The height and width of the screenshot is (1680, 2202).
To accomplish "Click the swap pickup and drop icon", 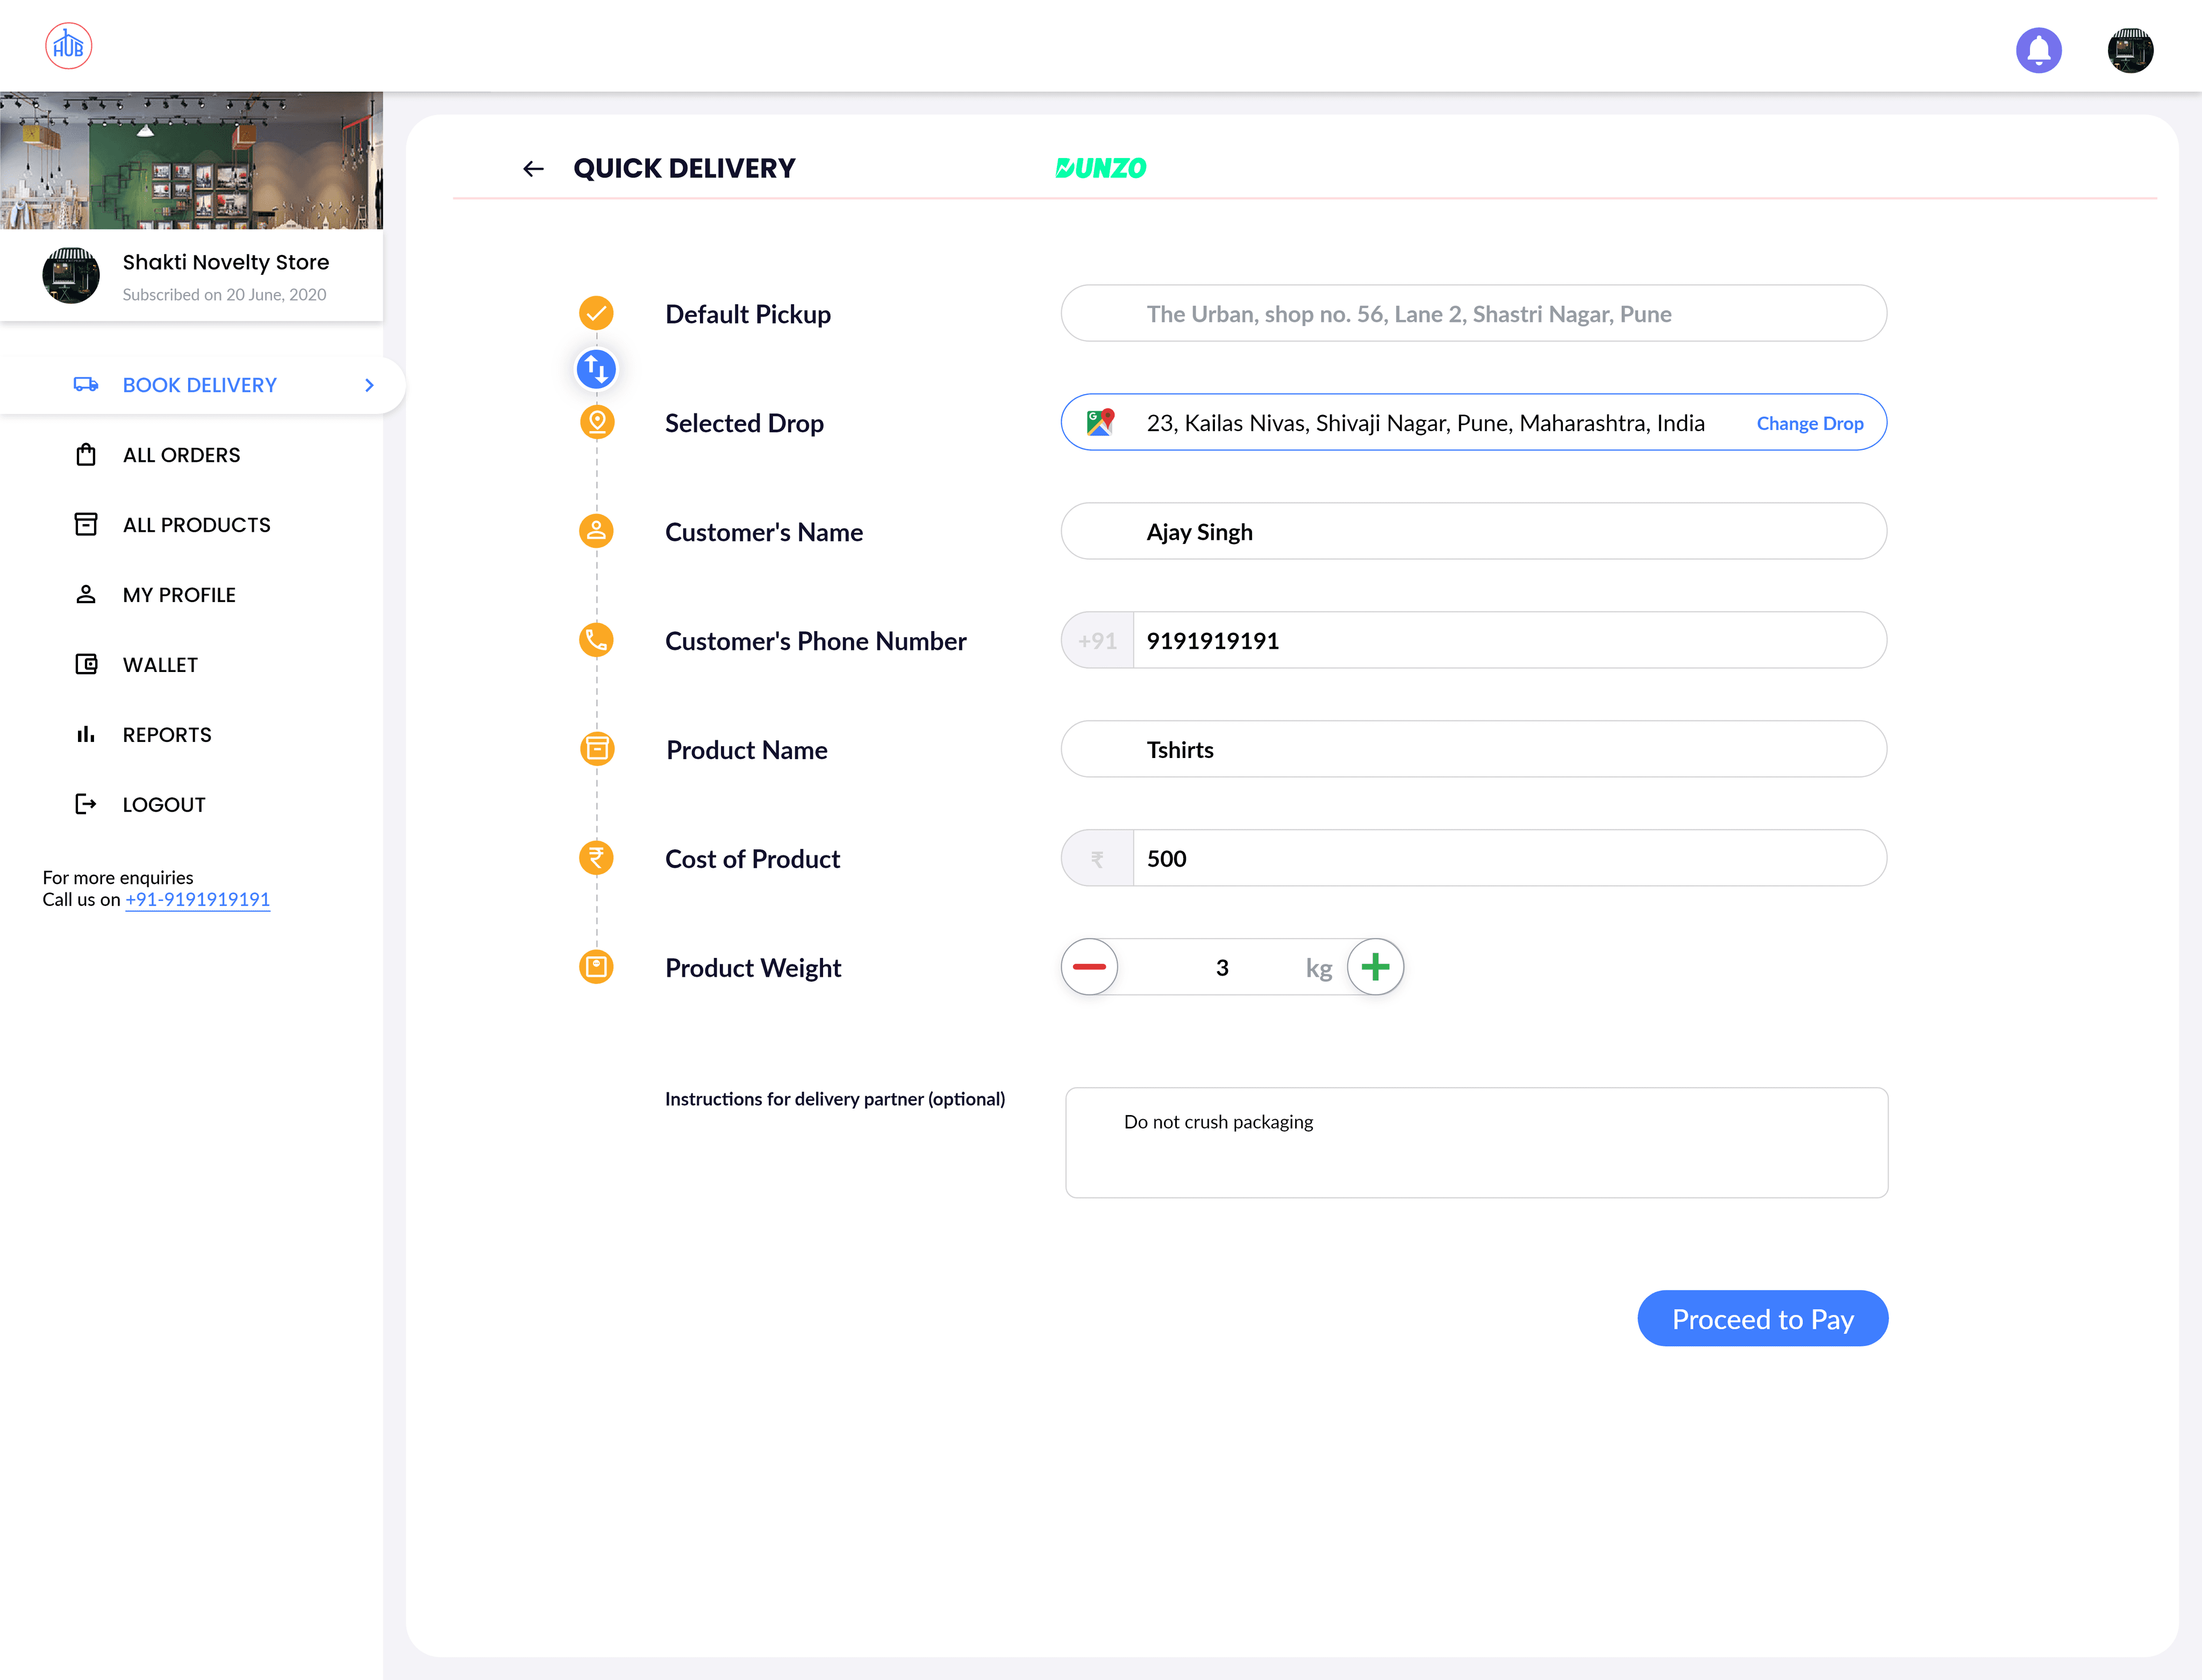I will (x=596, y=369).
